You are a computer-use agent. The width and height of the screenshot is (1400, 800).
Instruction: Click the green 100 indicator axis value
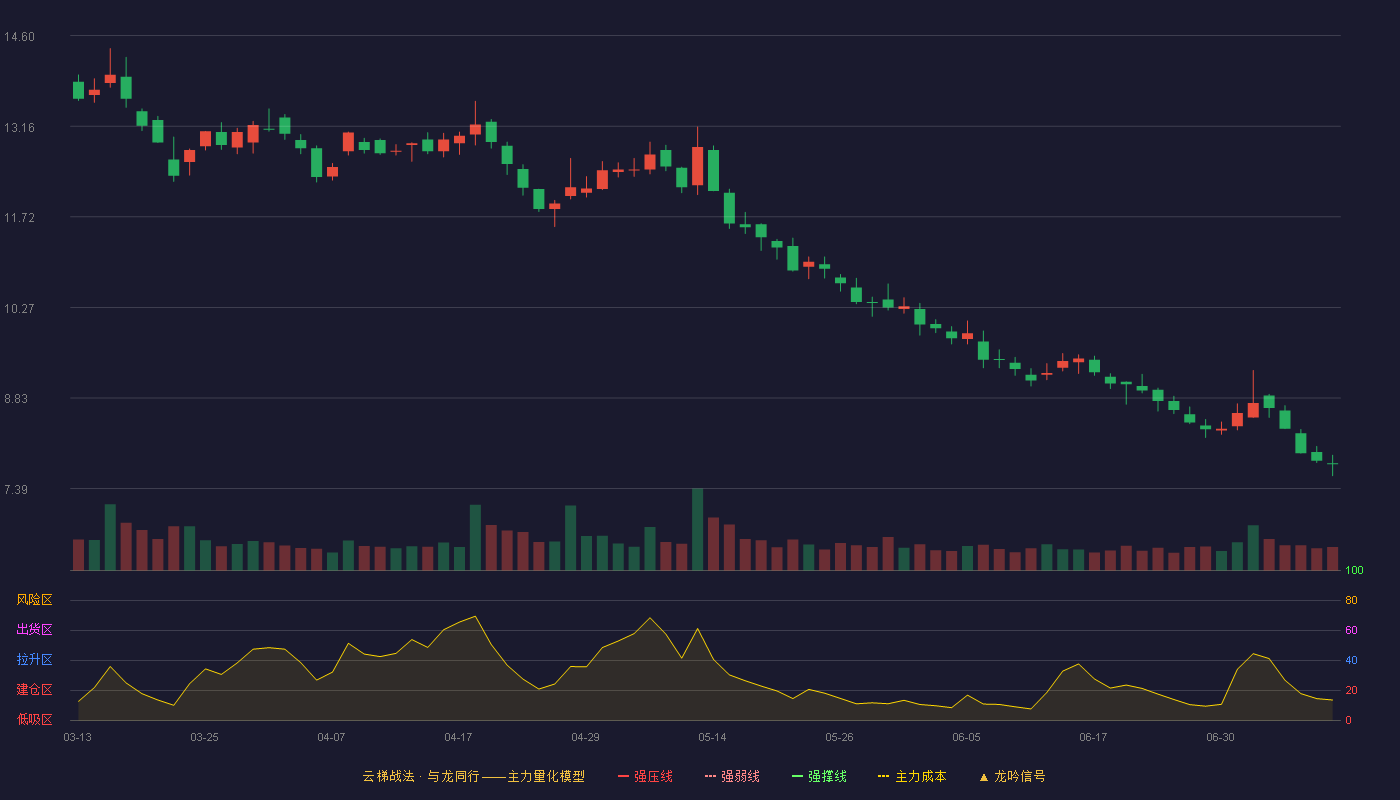point(1354,571)
